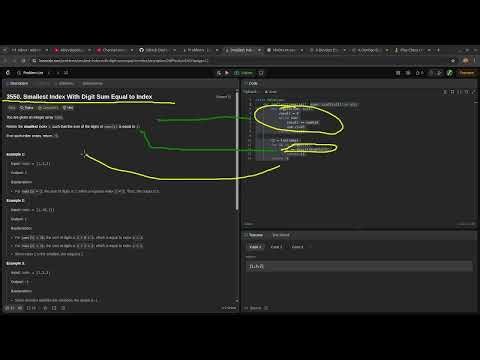Open the Python3 language dropdown
The height and width of the screenshot is (360, 480).
(250, 92)
